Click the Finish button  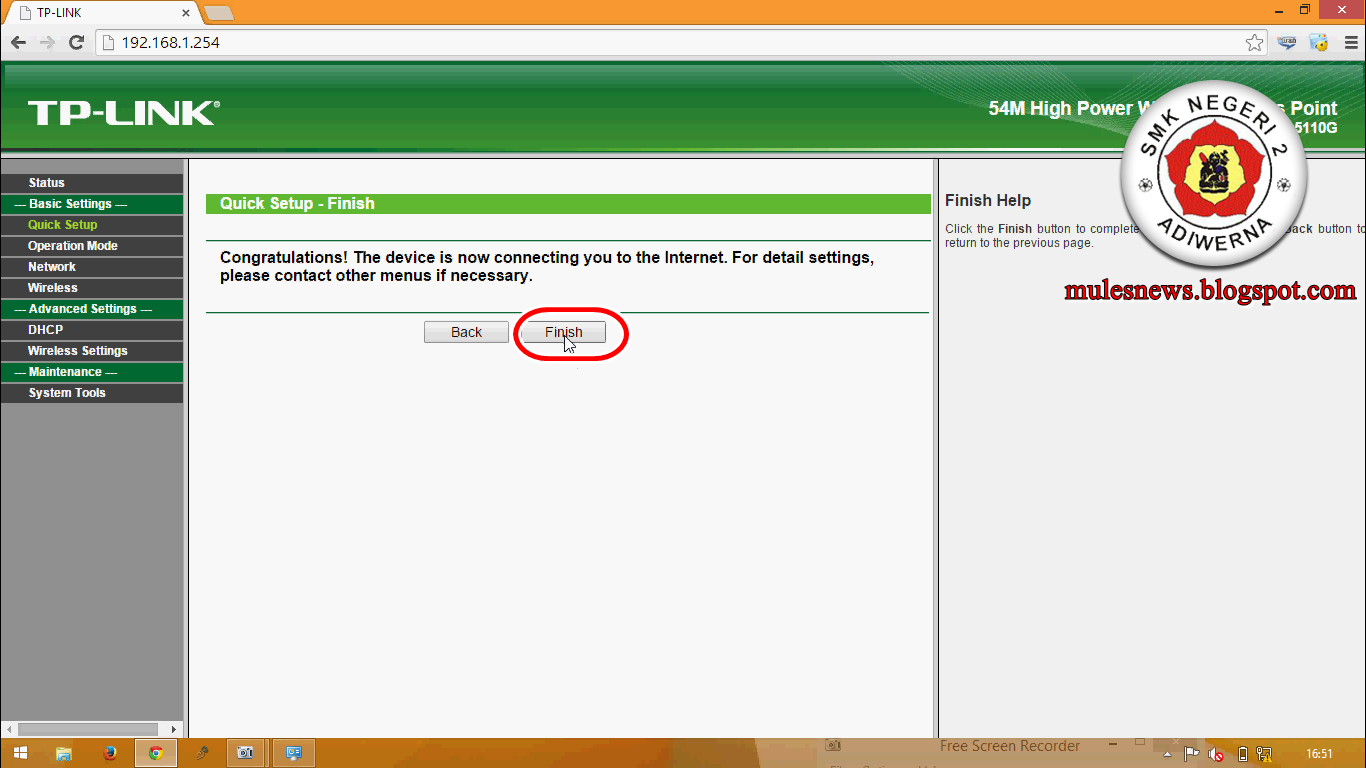coord(563,332)
